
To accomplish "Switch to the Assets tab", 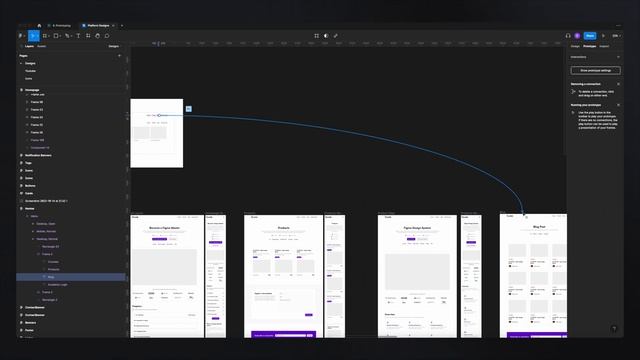I will coord(42,47).
